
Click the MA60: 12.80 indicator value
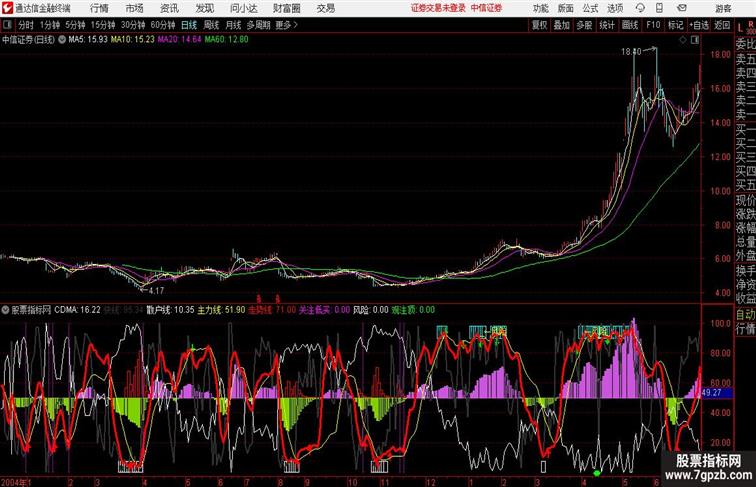pos(227,40)
